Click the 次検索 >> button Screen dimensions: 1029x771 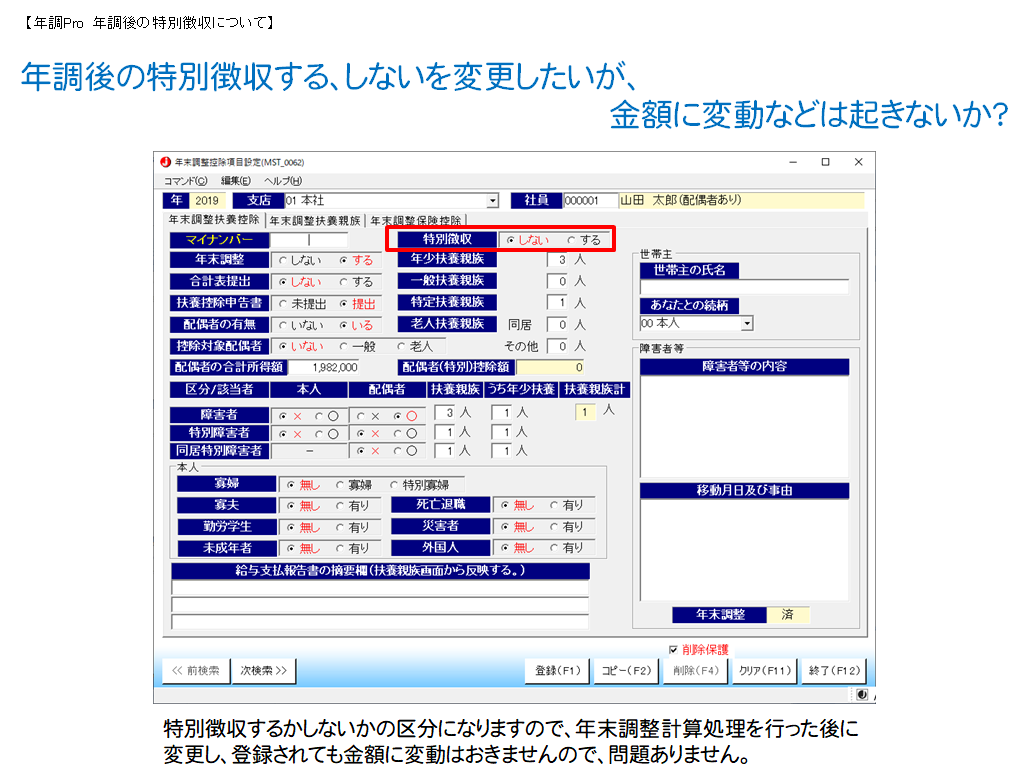(263, 671)
